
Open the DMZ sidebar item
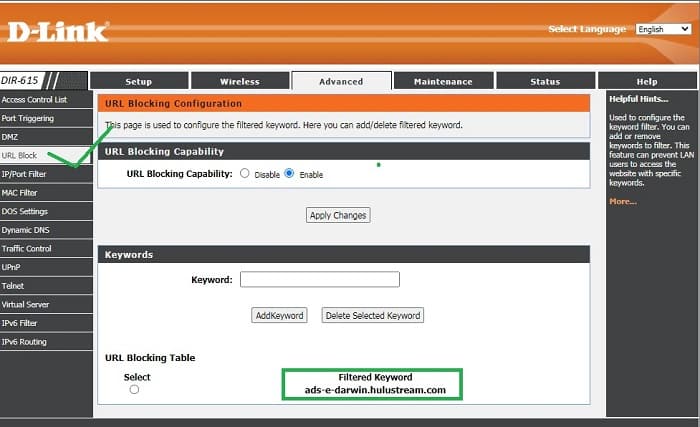point(46,137)
